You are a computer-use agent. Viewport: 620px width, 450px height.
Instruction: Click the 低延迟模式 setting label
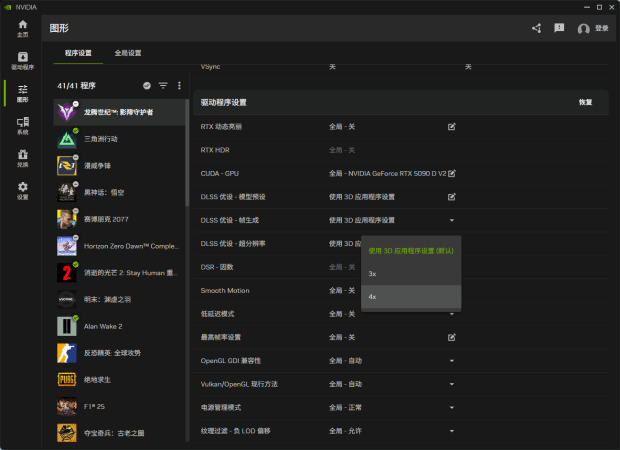tap(217, 314)
